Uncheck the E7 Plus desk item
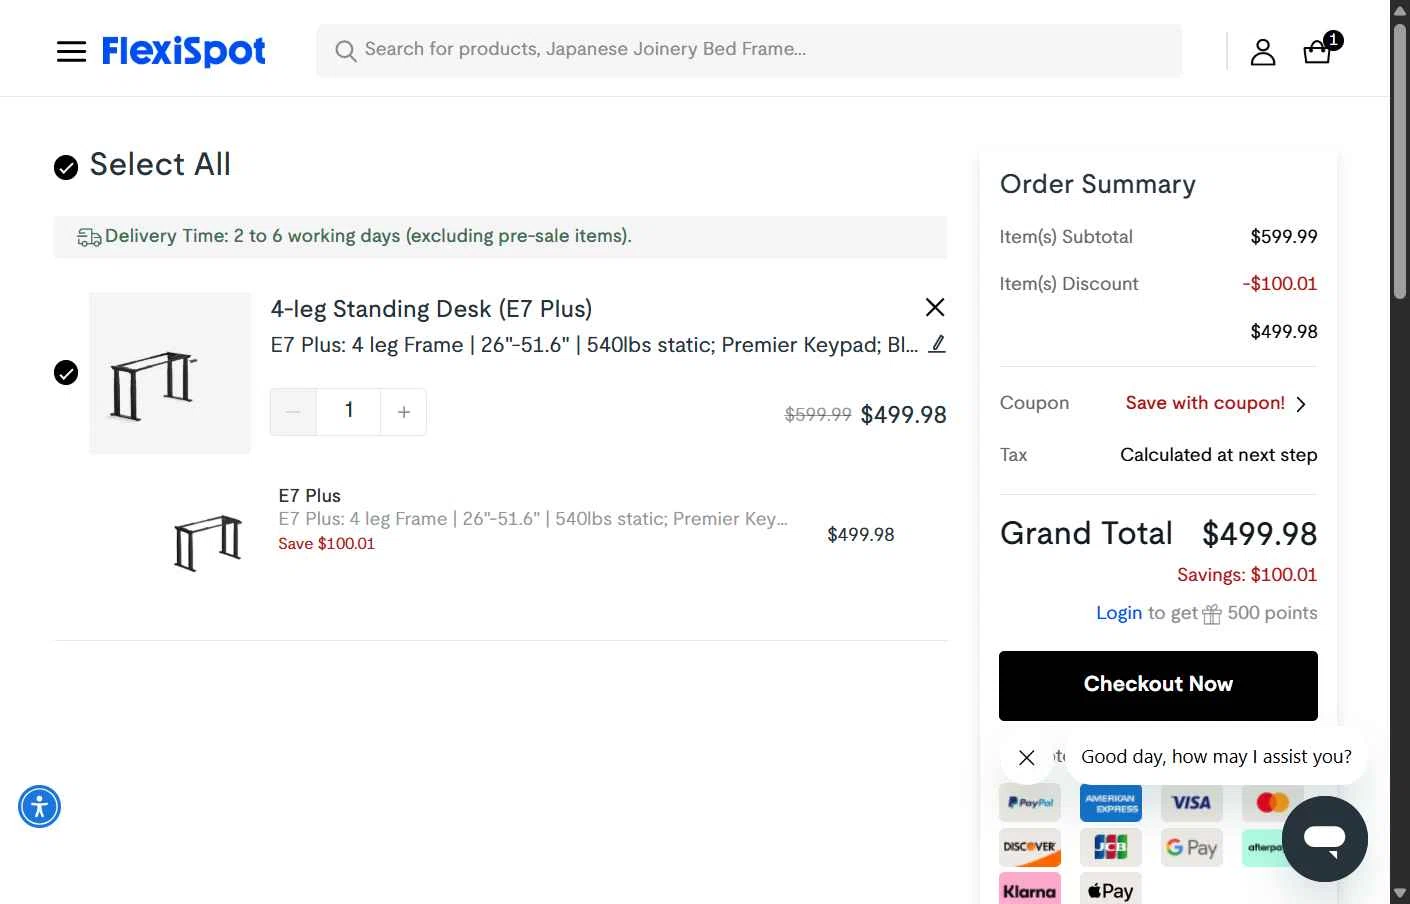This screenshot has width=1410, height=904. coord(66,373)
